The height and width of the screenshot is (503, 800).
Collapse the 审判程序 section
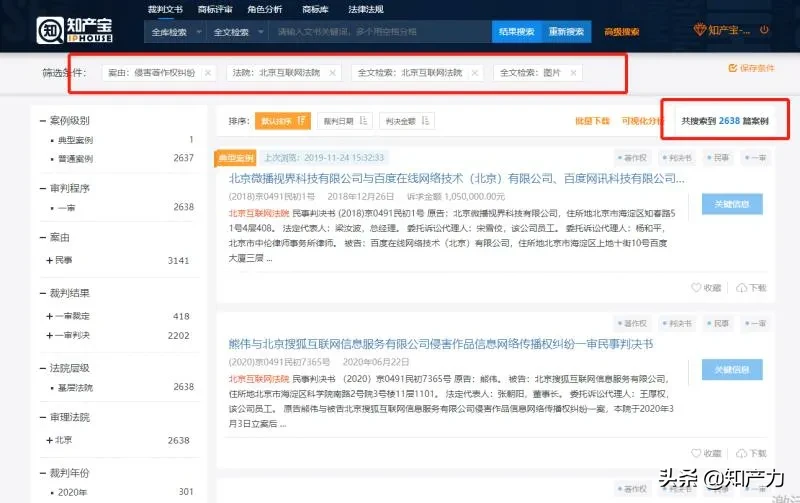click(x=43, y=189)
